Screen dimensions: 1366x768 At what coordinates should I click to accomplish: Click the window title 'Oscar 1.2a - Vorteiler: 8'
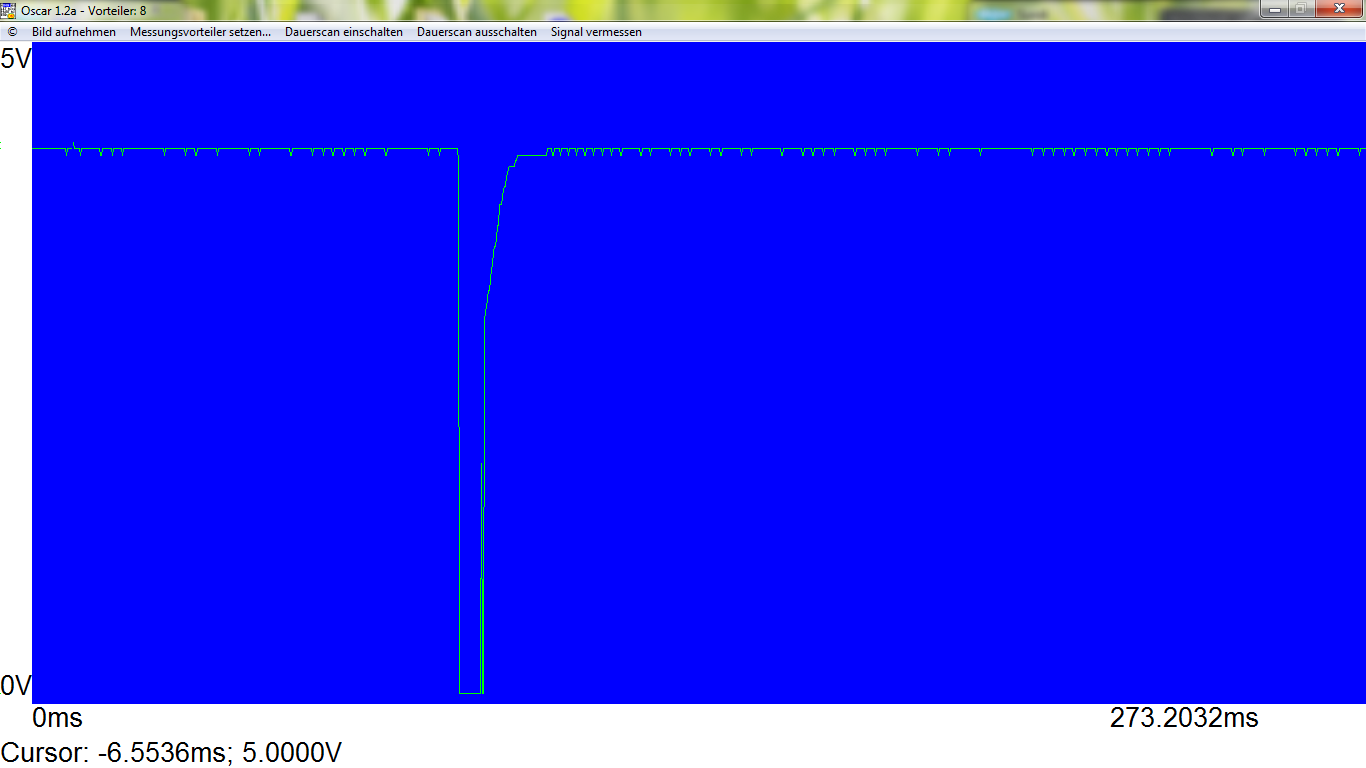tap(84, 10)
